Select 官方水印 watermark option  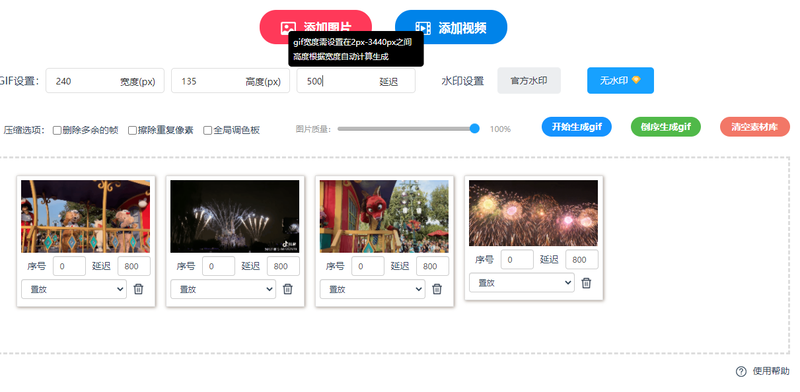click(x=529, y=81)
